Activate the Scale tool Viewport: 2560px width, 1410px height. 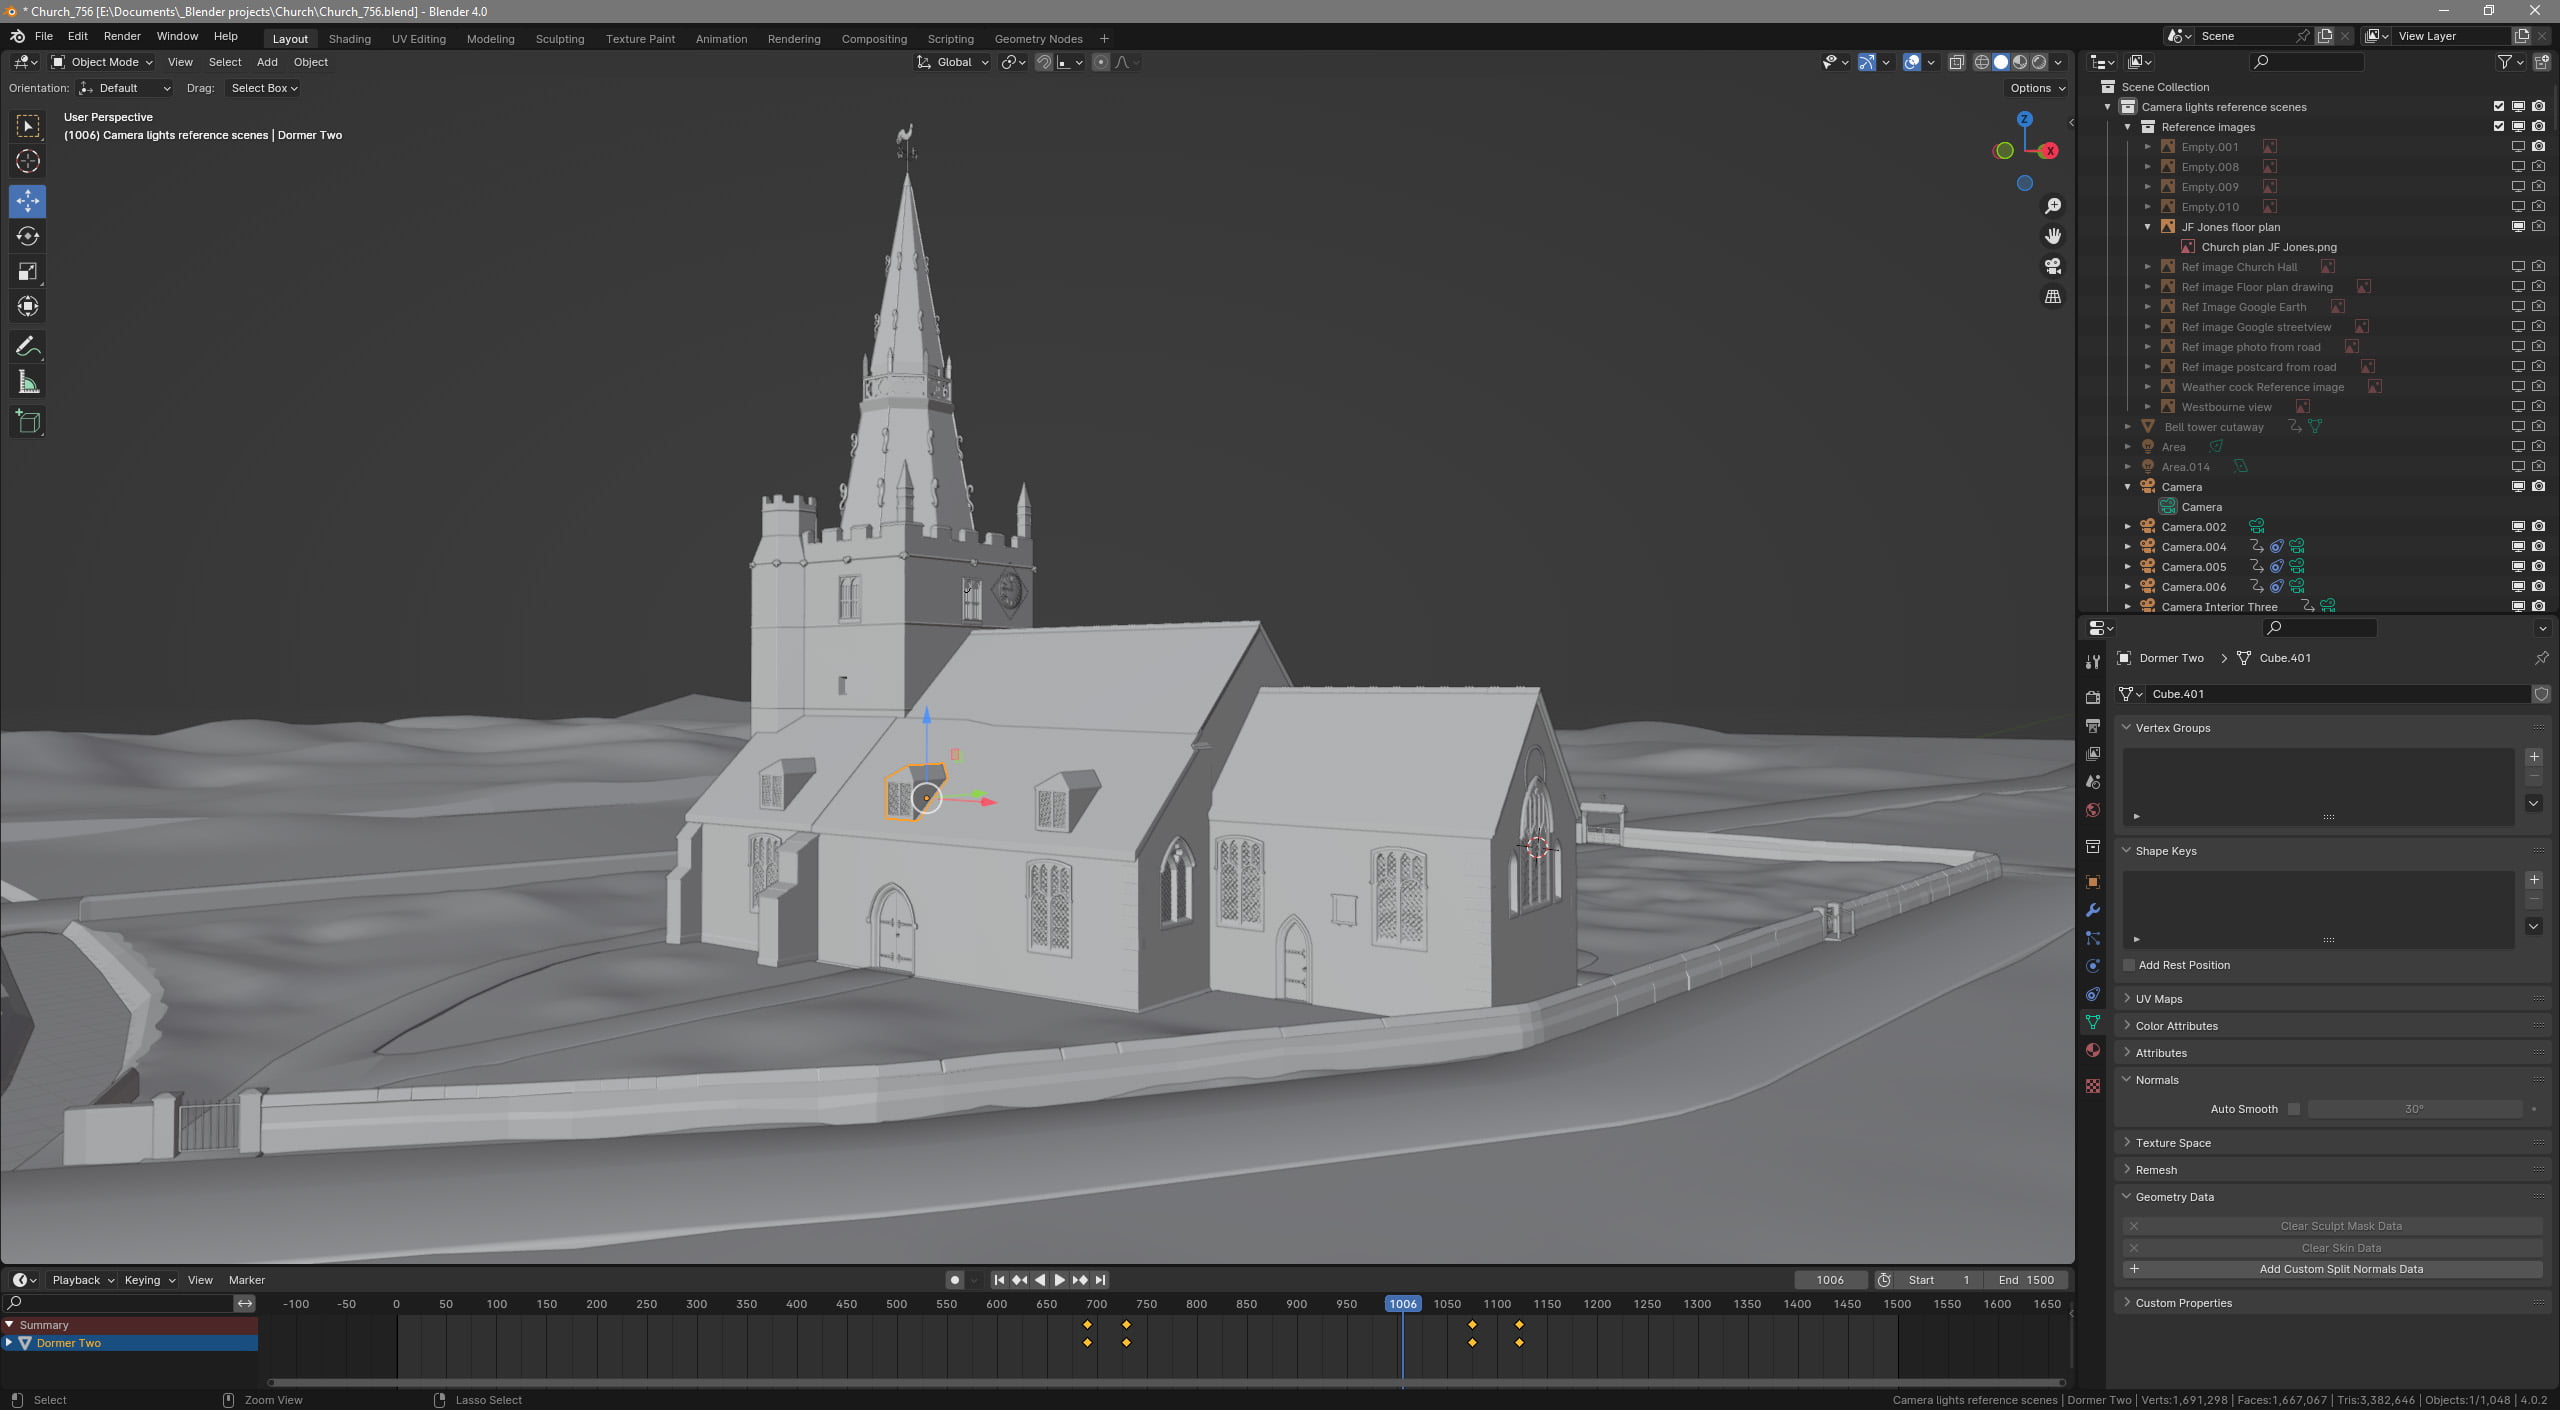[28, 271]
